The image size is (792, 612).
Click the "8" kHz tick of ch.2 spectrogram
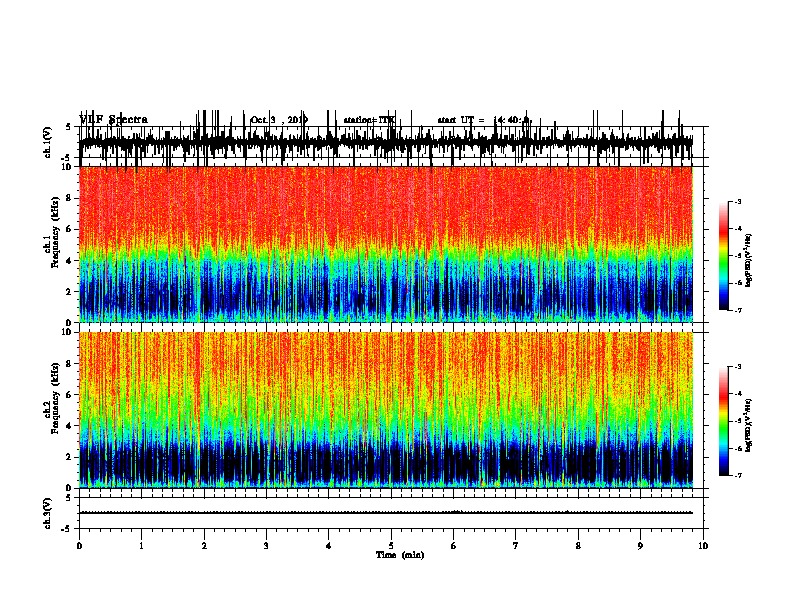[x=69, y=364]
